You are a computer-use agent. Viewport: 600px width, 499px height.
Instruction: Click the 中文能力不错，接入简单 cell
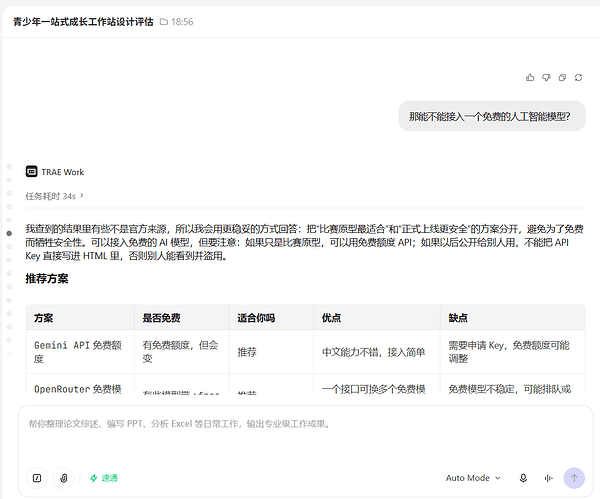377,352
